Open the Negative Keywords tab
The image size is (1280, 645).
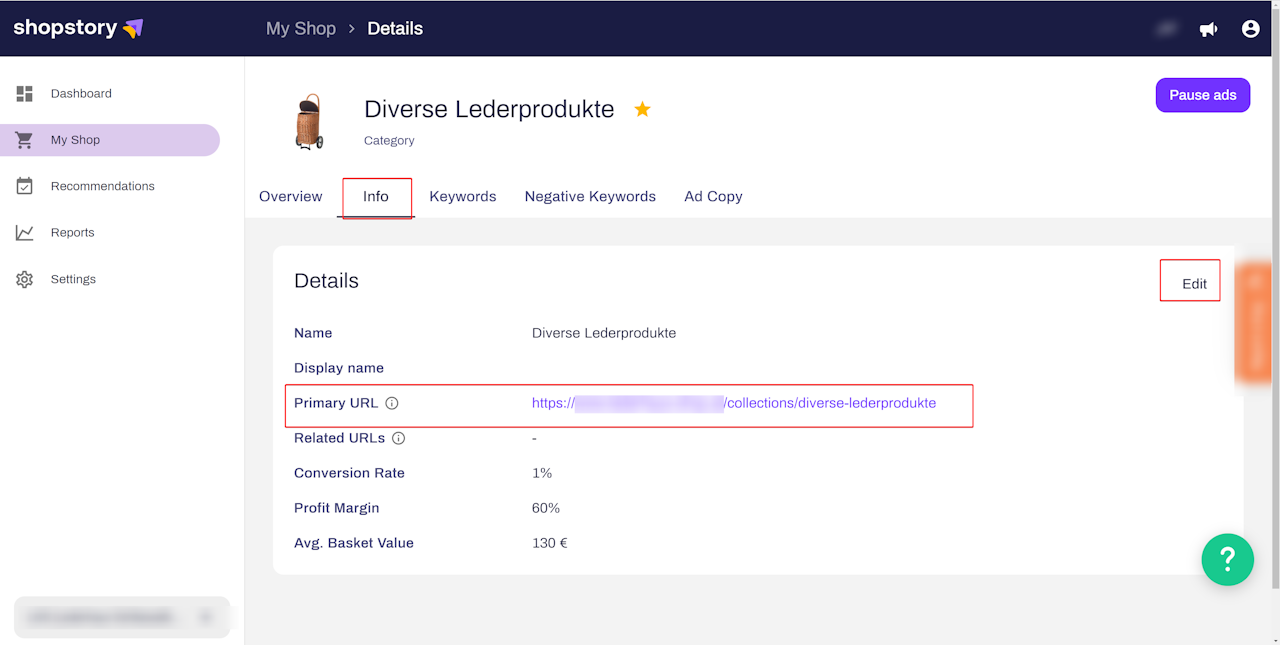click(x=590, y=197)
